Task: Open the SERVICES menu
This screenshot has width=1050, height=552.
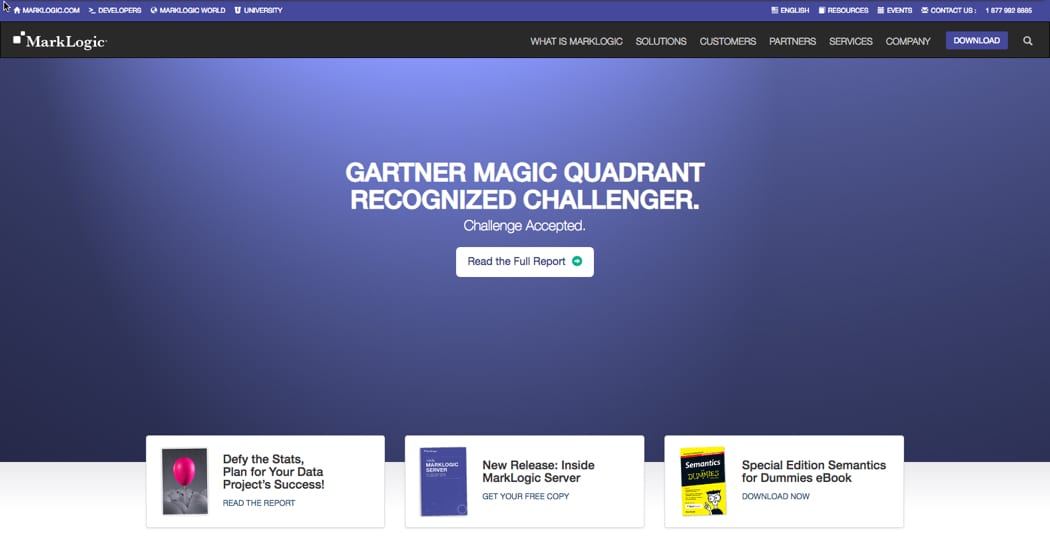Action: [x=850, y=41]
